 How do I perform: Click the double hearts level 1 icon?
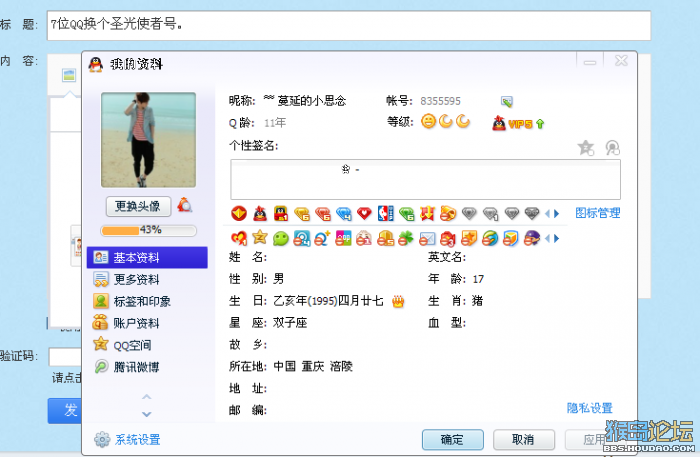pyautogui.click(x=239, y=238)
